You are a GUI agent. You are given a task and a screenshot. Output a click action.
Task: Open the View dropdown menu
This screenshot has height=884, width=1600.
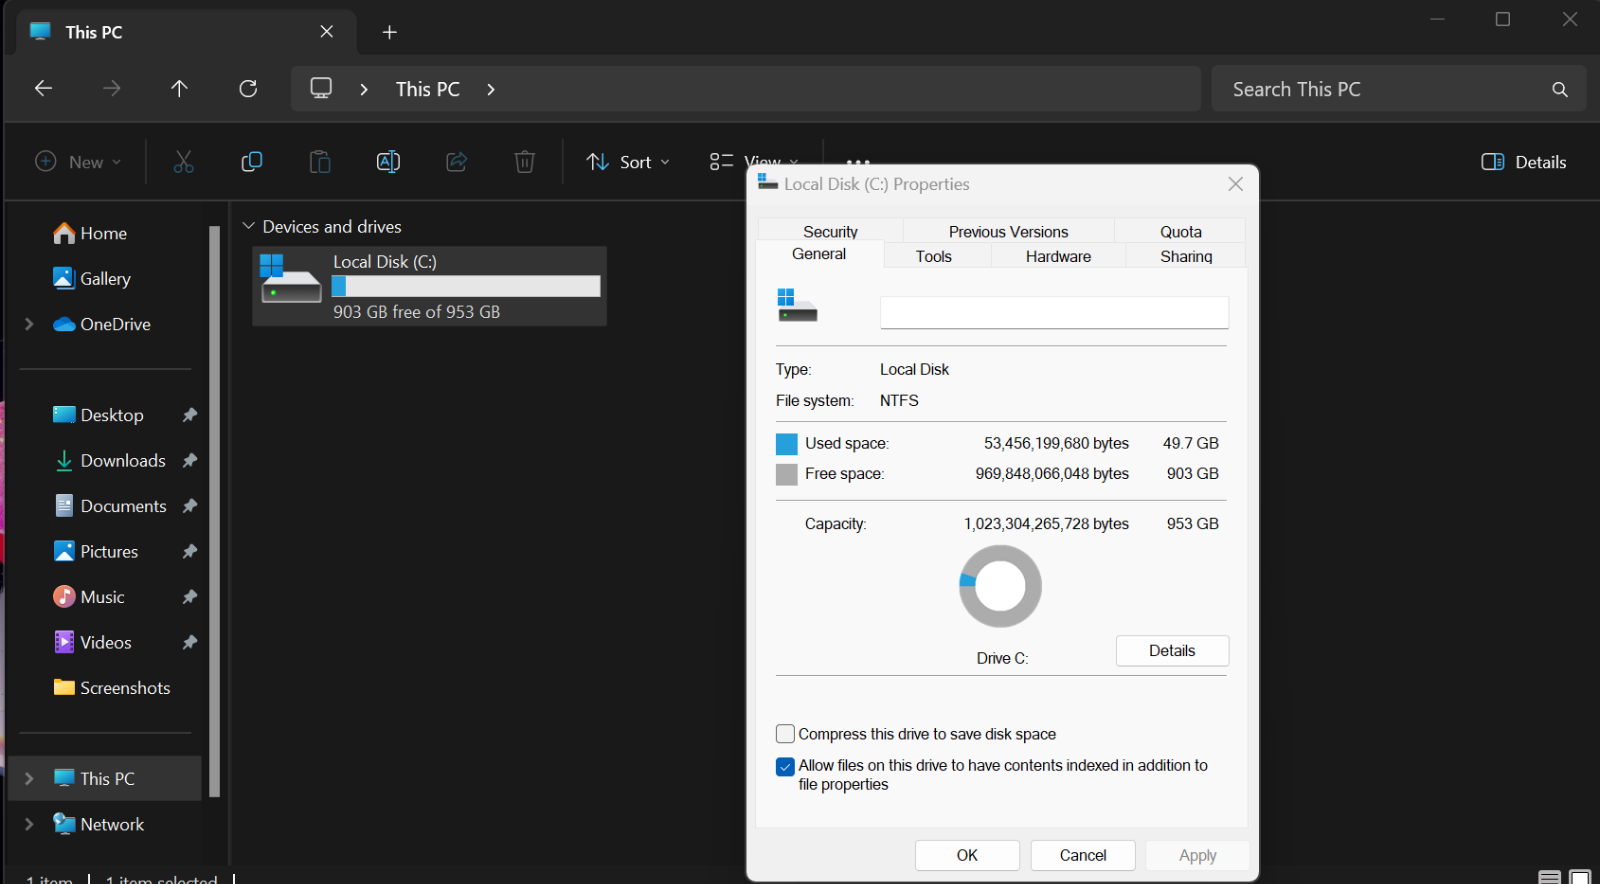click(x=754, y=161)
